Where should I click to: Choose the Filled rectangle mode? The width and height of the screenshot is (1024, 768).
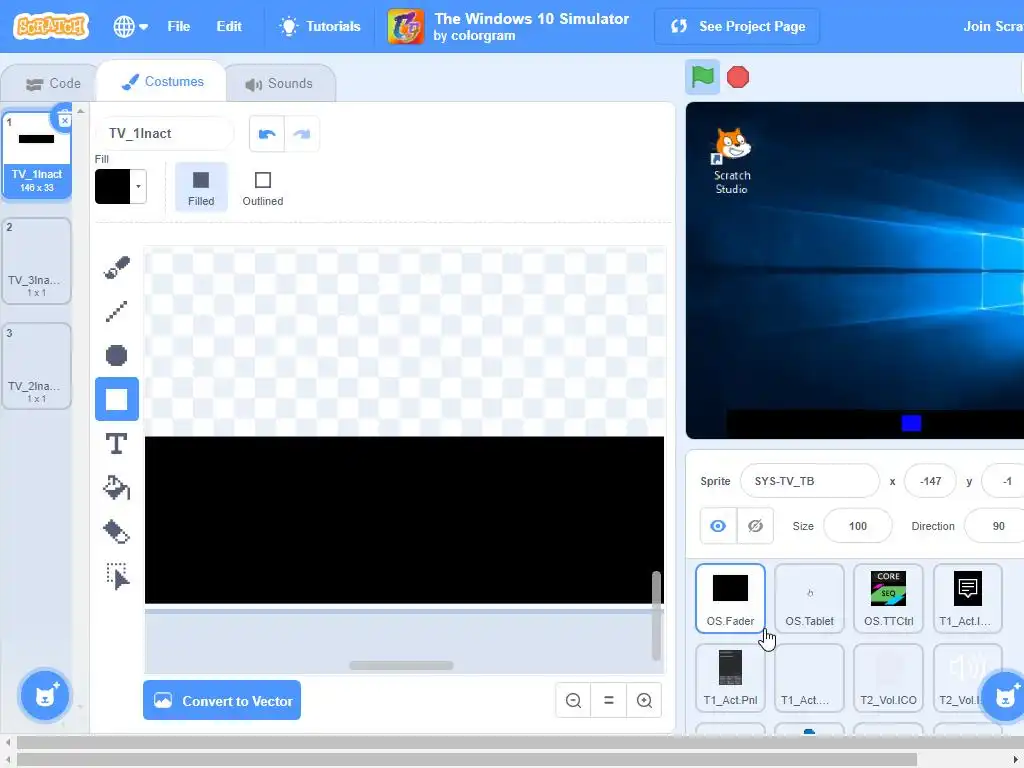pyautogui.click(x=201, y=187)
